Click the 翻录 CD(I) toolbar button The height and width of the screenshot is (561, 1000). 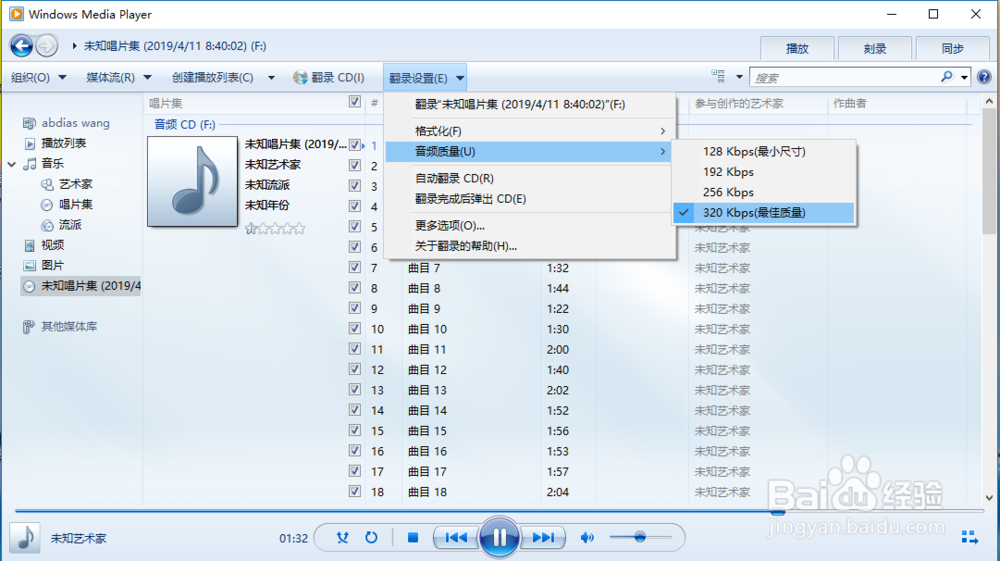pos(328,77)
